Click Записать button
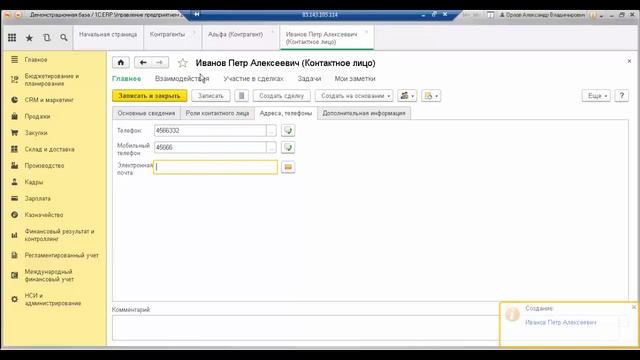The width and height of the screenshot is (640, 360). click(x=211, y=96)
